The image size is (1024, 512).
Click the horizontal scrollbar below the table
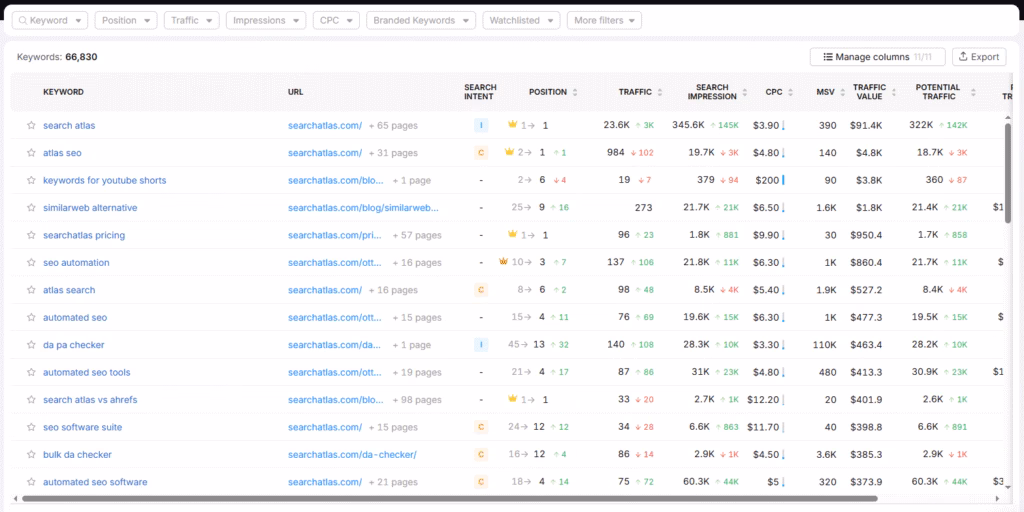[450, 498]
